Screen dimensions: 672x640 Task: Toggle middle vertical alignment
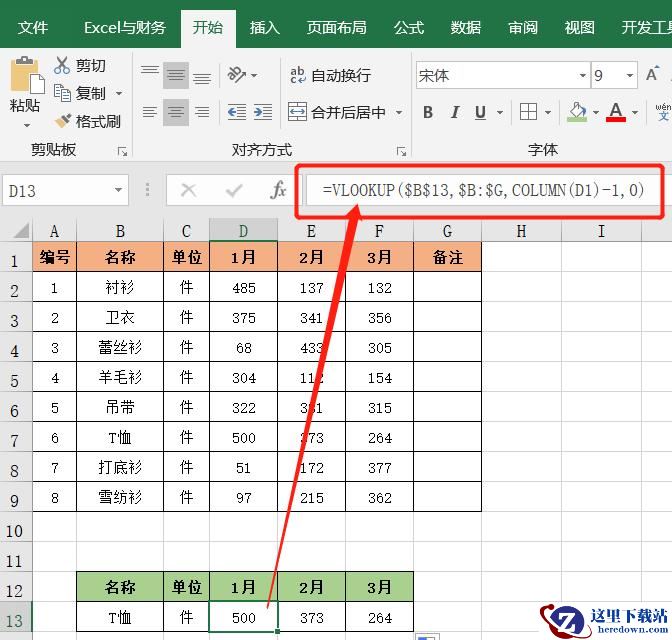[176, 75]
